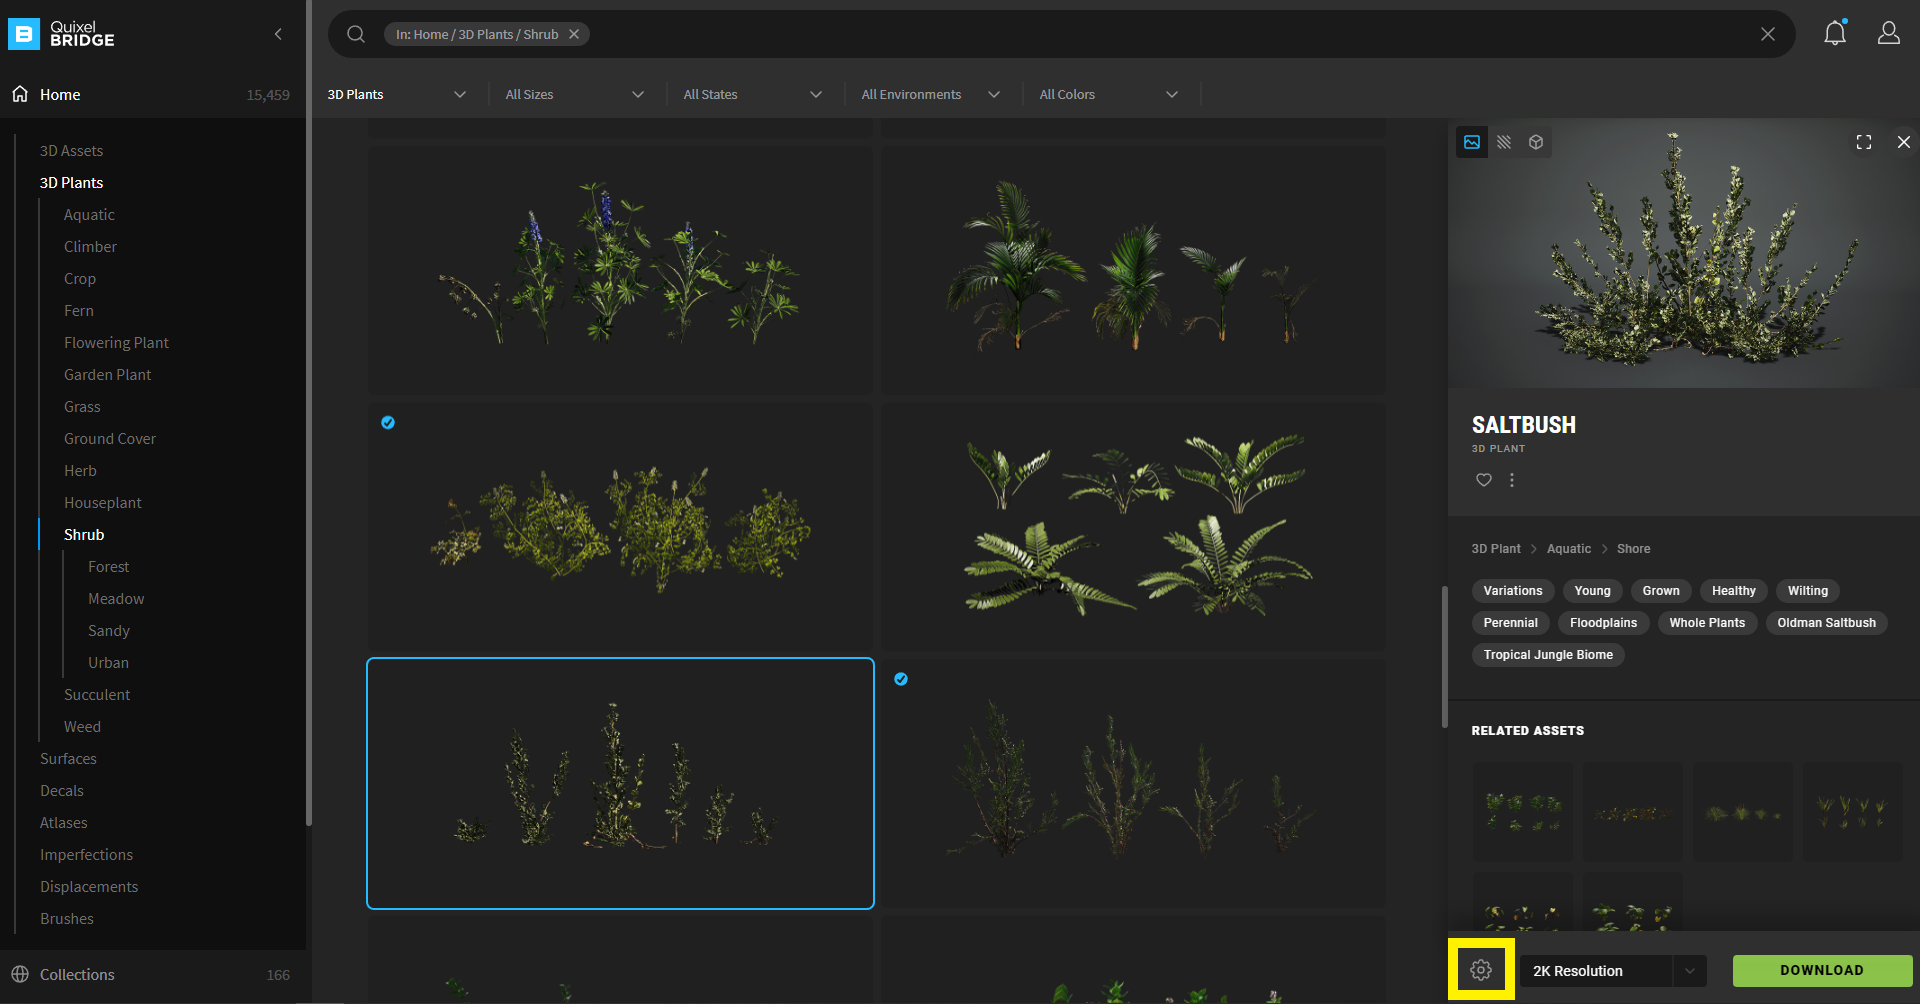The height and width of the screenshot is (1004, 1920).
Task: Select the lupine flowers asset thumbnail
Action: tap(620, 269)
